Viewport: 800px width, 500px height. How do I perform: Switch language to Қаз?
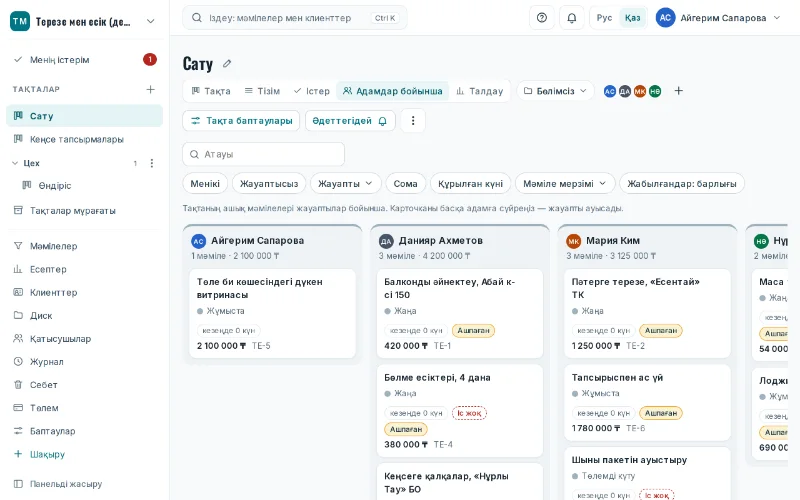pyautogui.click(x=632, y=18)
